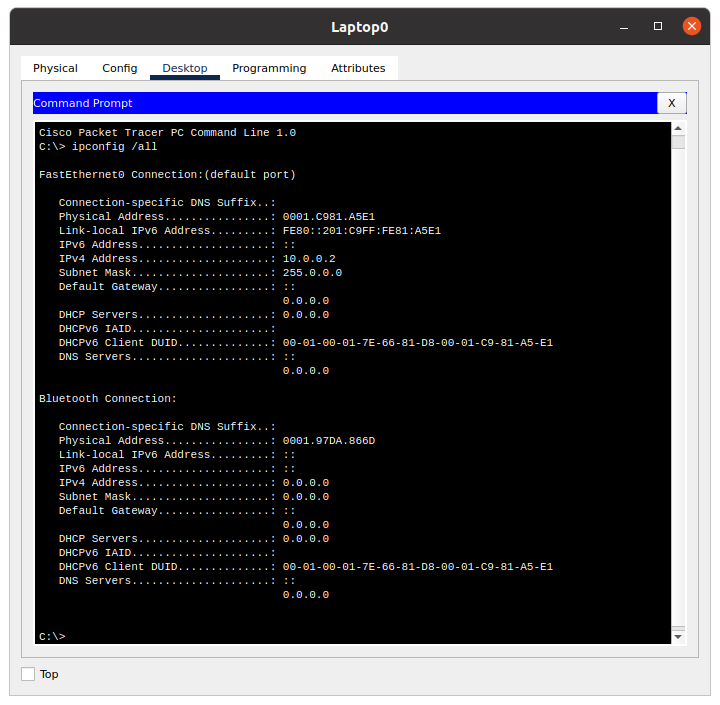The height and width of the screenshot is (705, 720).
Task: Switch to the Physical tab
Action: 55,68
